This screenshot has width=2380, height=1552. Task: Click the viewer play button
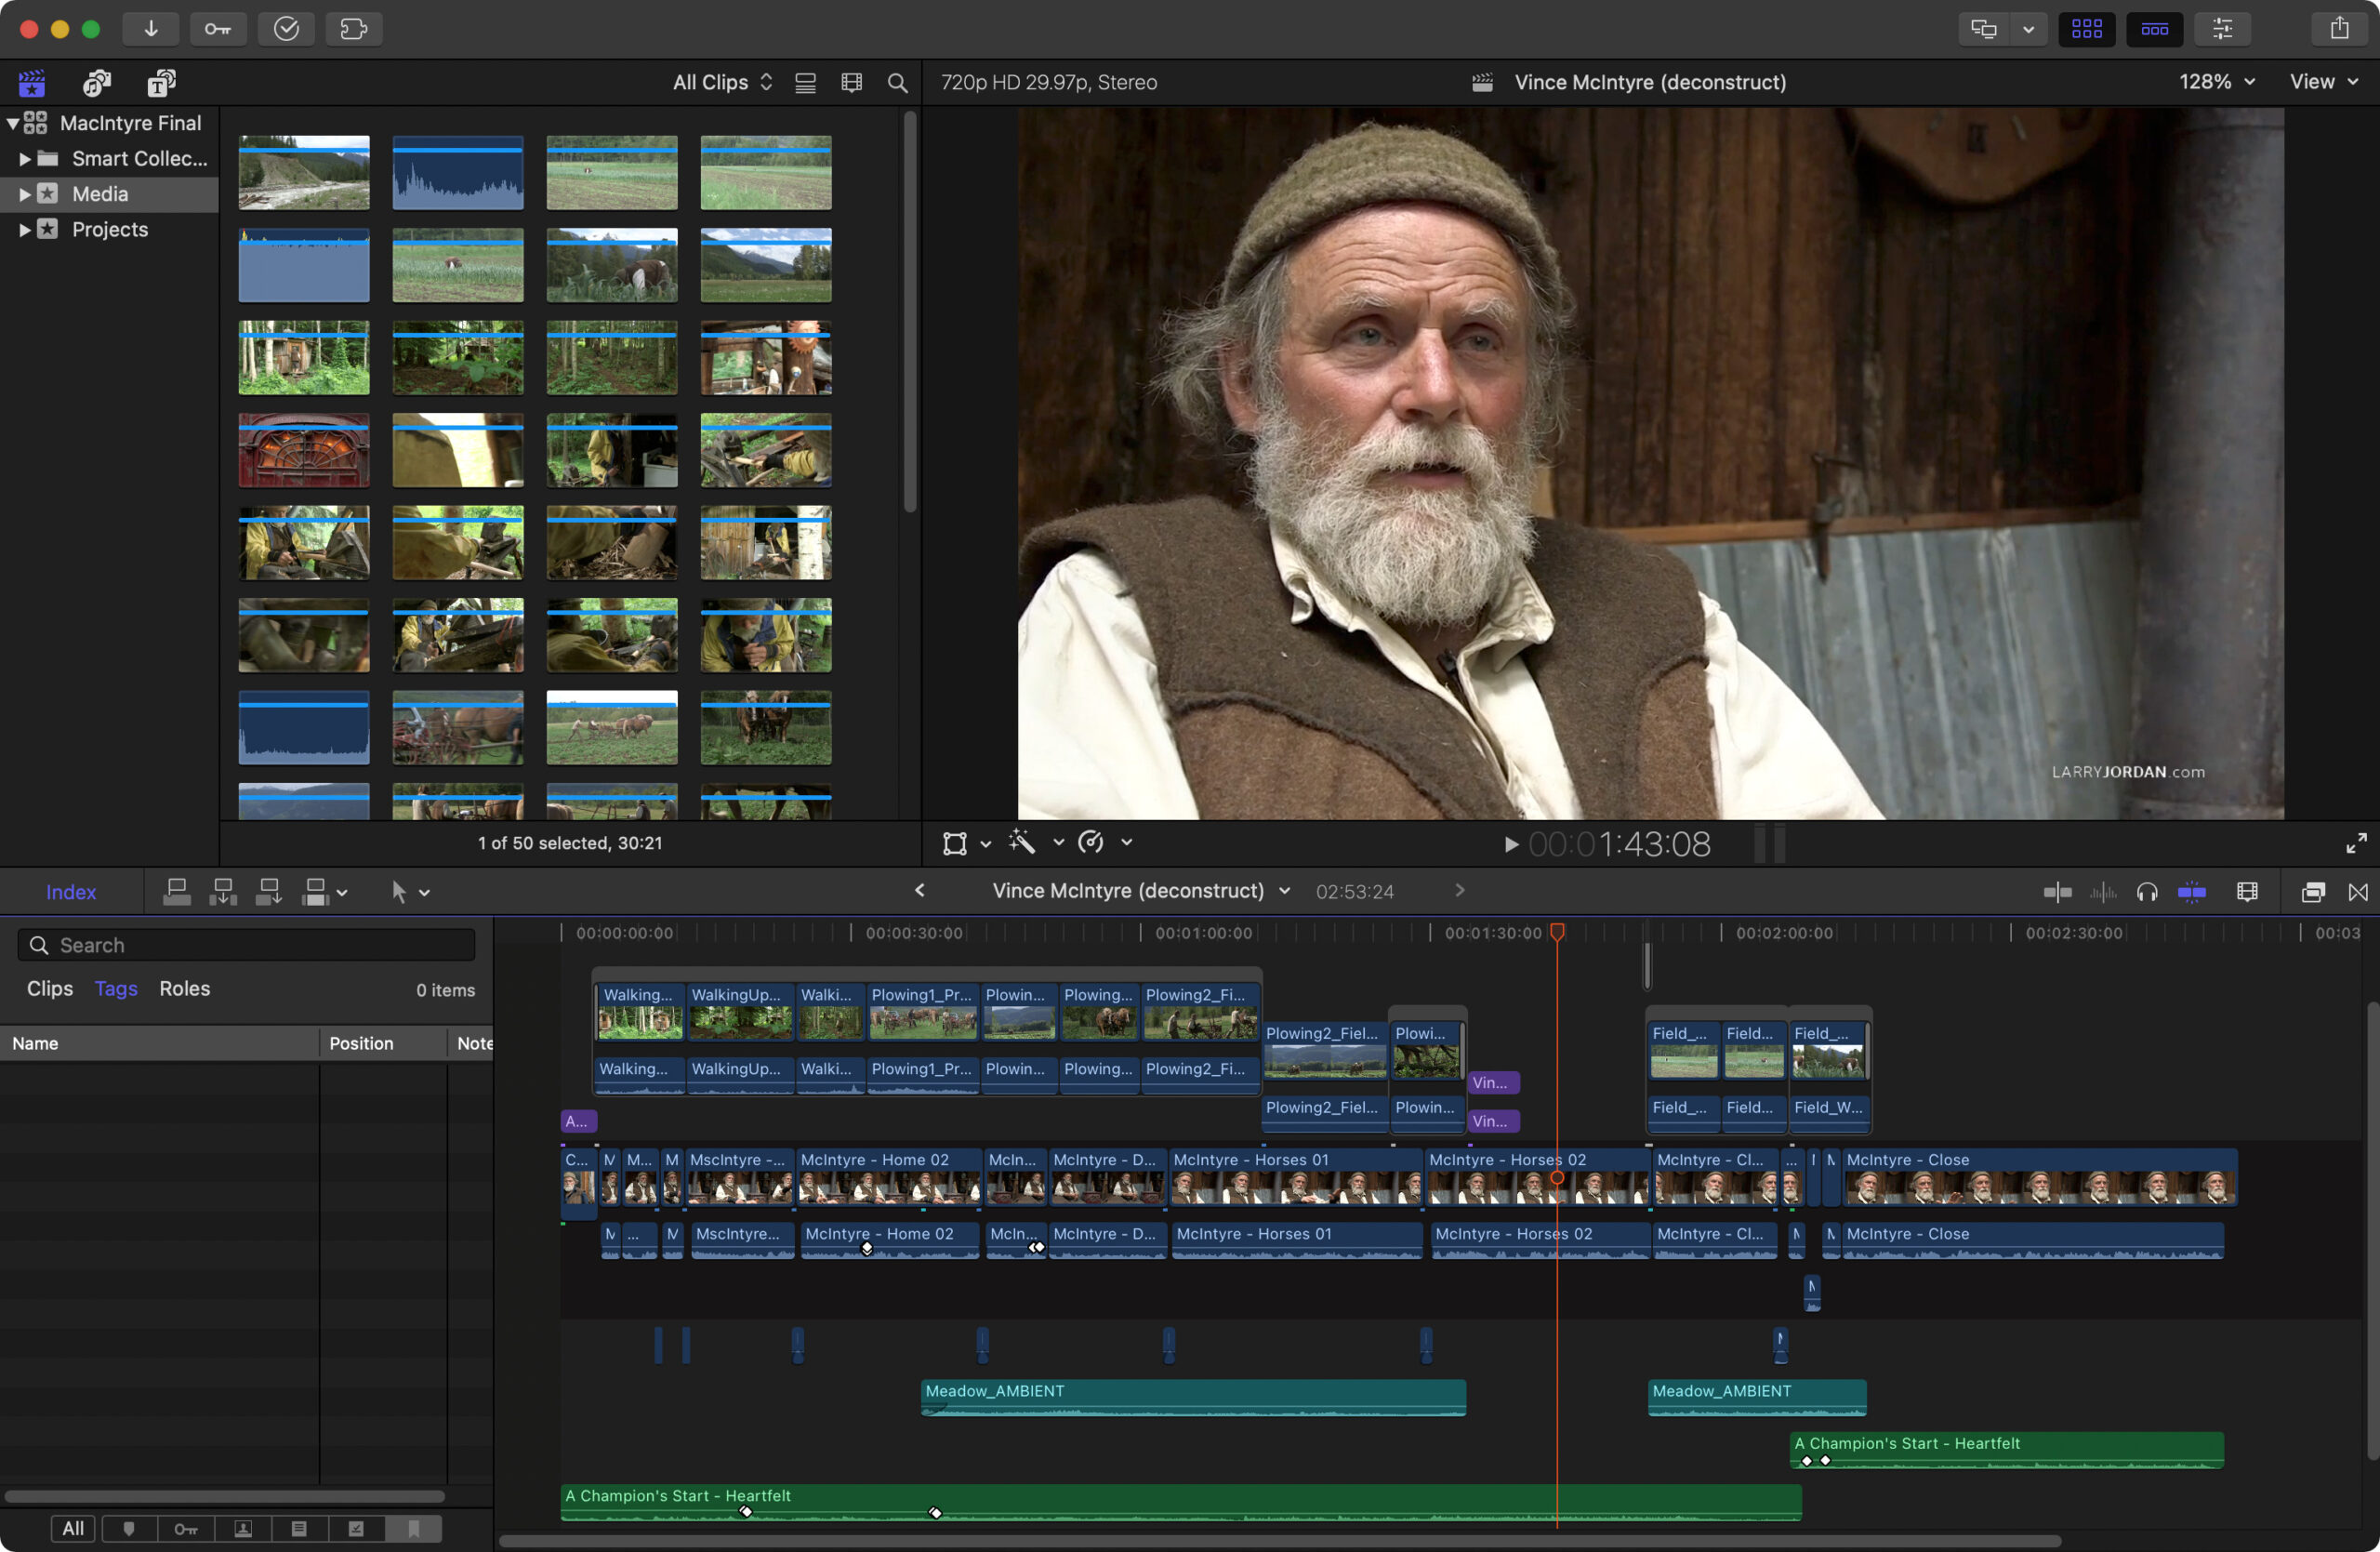[1510, 844]
